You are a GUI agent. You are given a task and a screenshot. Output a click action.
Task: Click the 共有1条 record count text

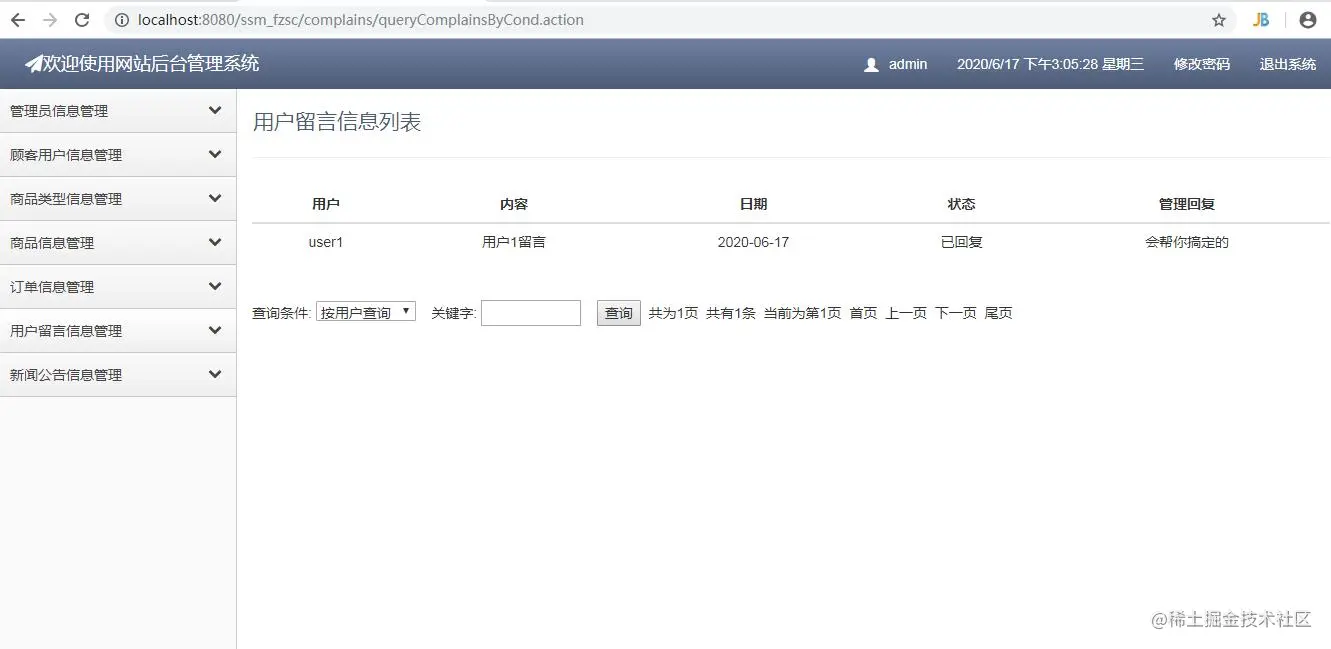point(731,313)
